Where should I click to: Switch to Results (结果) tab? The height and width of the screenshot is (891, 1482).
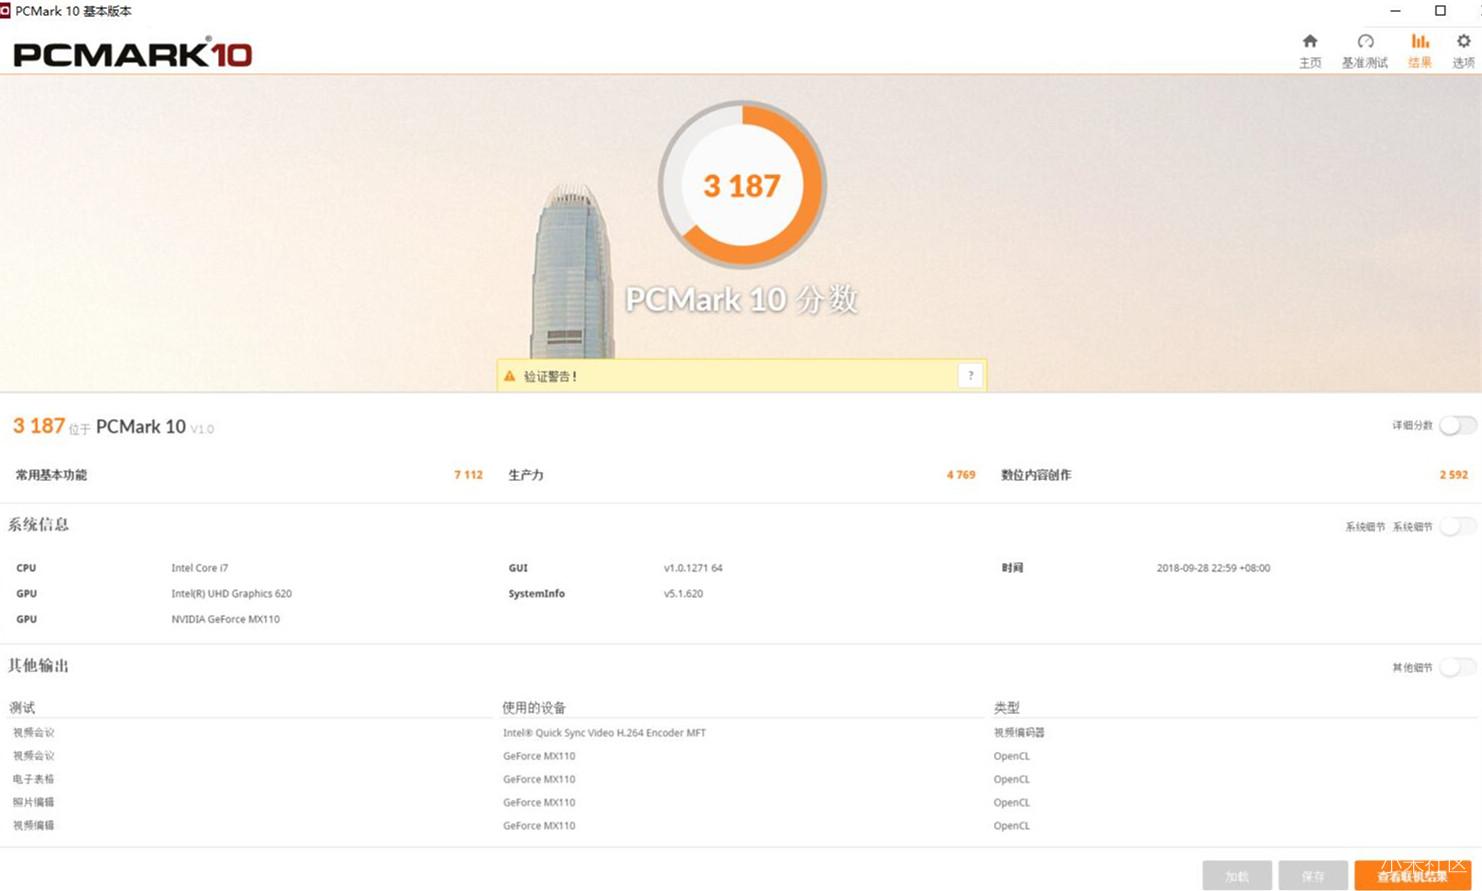[1420, 50]
